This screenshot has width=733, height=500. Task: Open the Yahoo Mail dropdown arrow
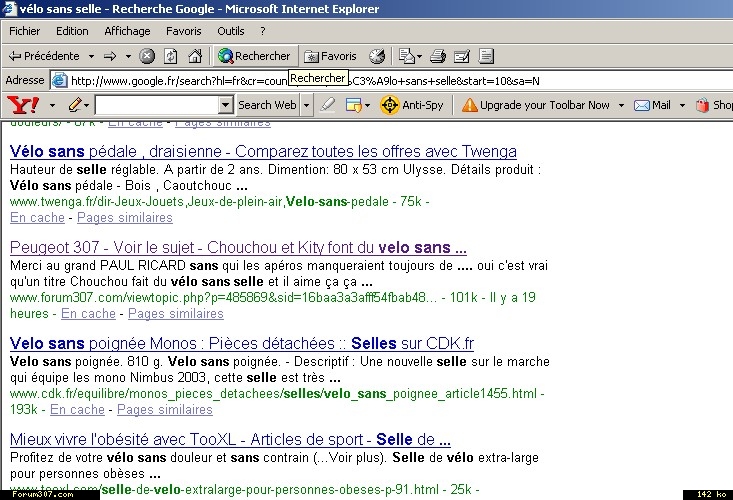pyautogui.click(x=683, y=106)
